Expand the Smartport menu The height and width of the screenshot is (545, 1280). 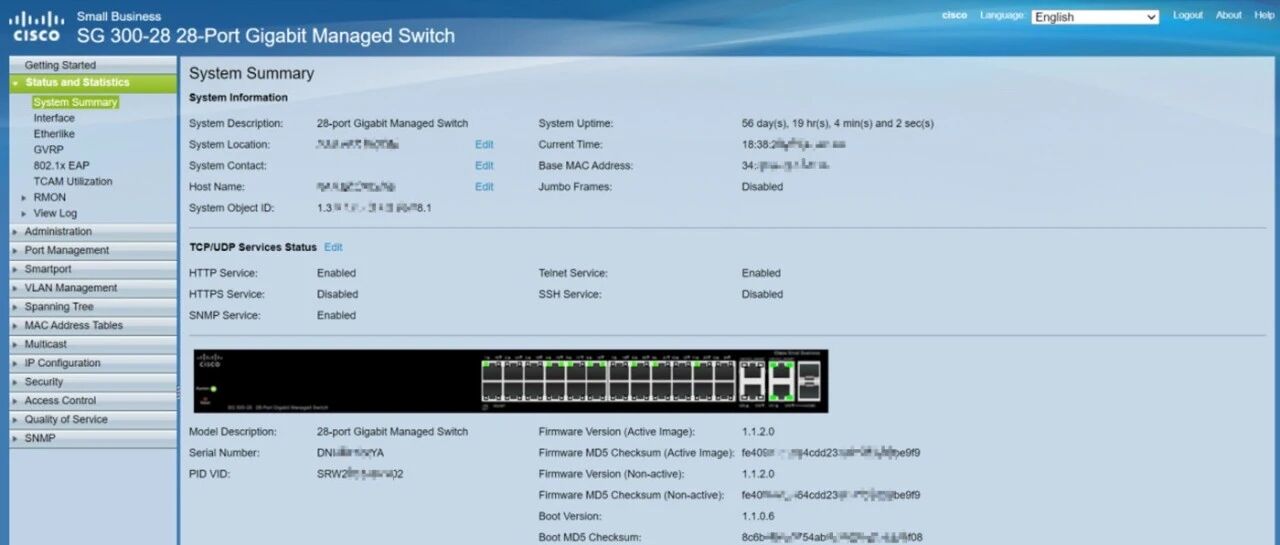93,269
